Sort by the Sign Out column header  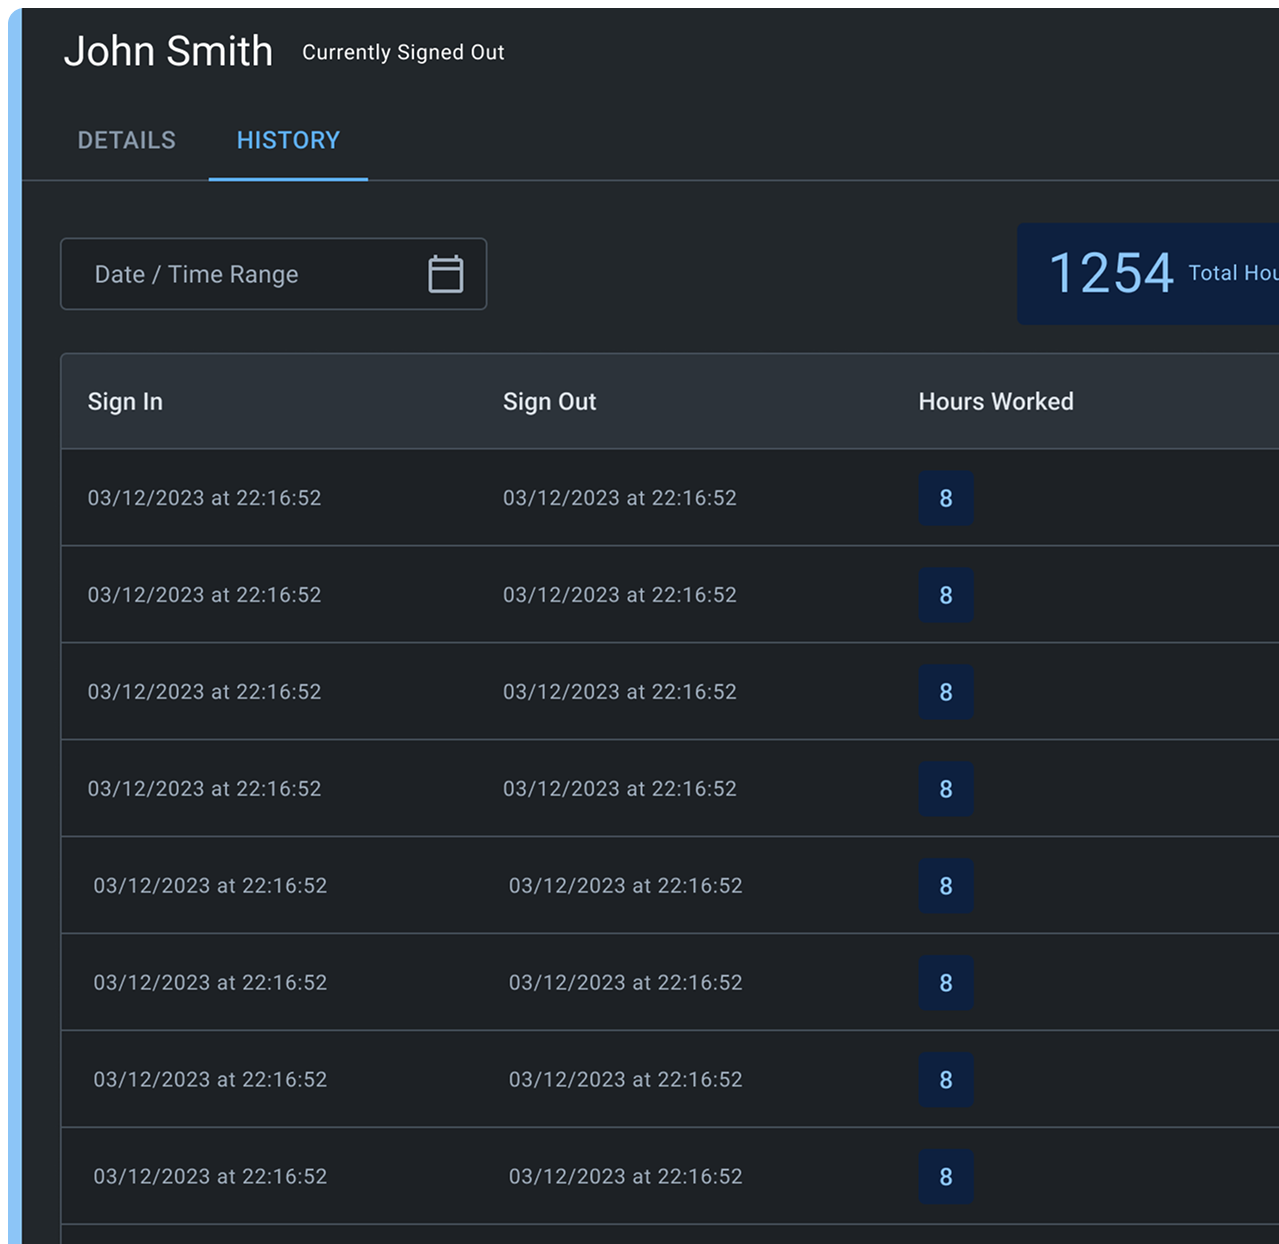click(x=549, y=401)
